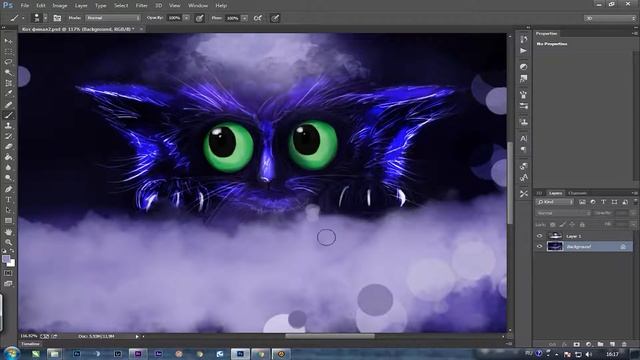Image resolution: width=640 pixels, height=360 pixels.
Task: Select the Rectangle shape tool
Action: pyautogui.click(x=8, y=221)
